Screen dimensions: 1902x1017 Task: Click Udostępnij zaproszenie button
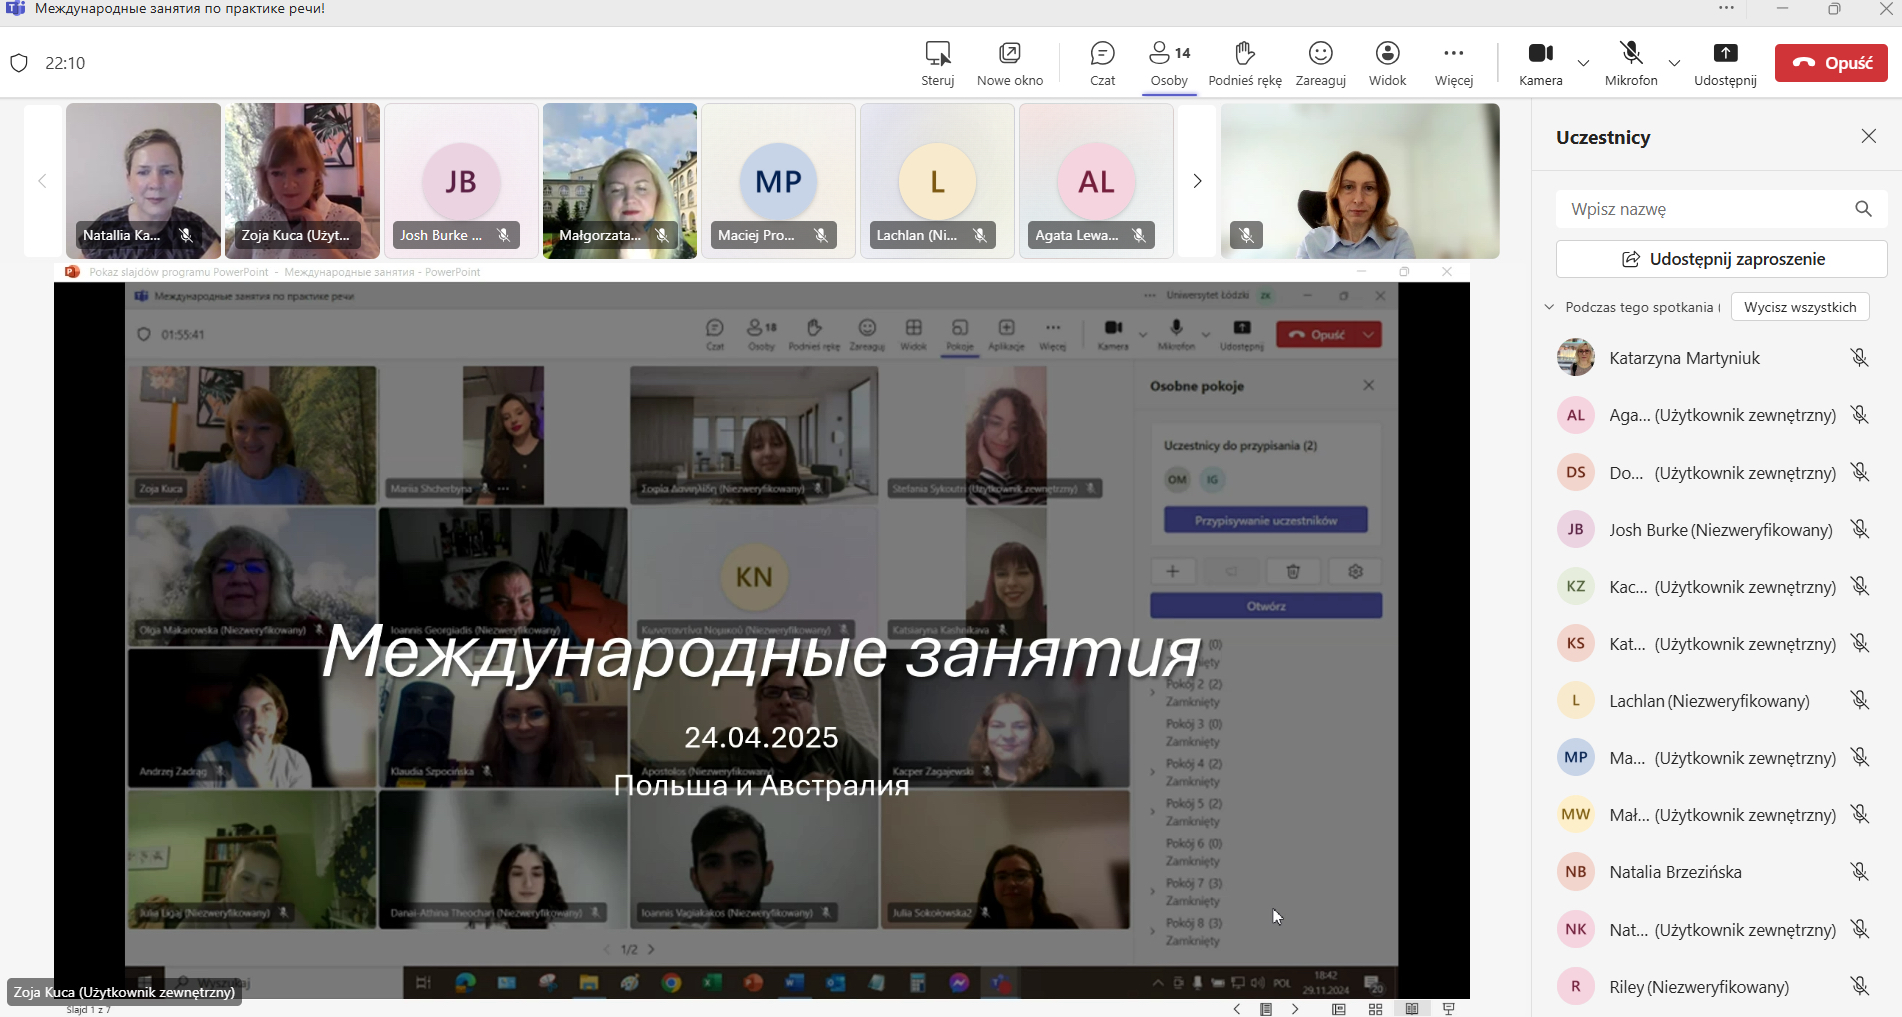pyautogui.click(x=1721, y=259)
